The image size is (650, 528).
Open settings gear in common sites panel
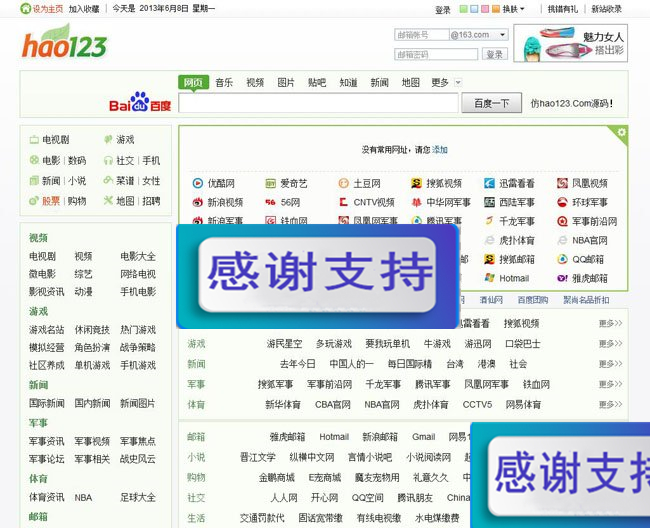coord(621,133)
